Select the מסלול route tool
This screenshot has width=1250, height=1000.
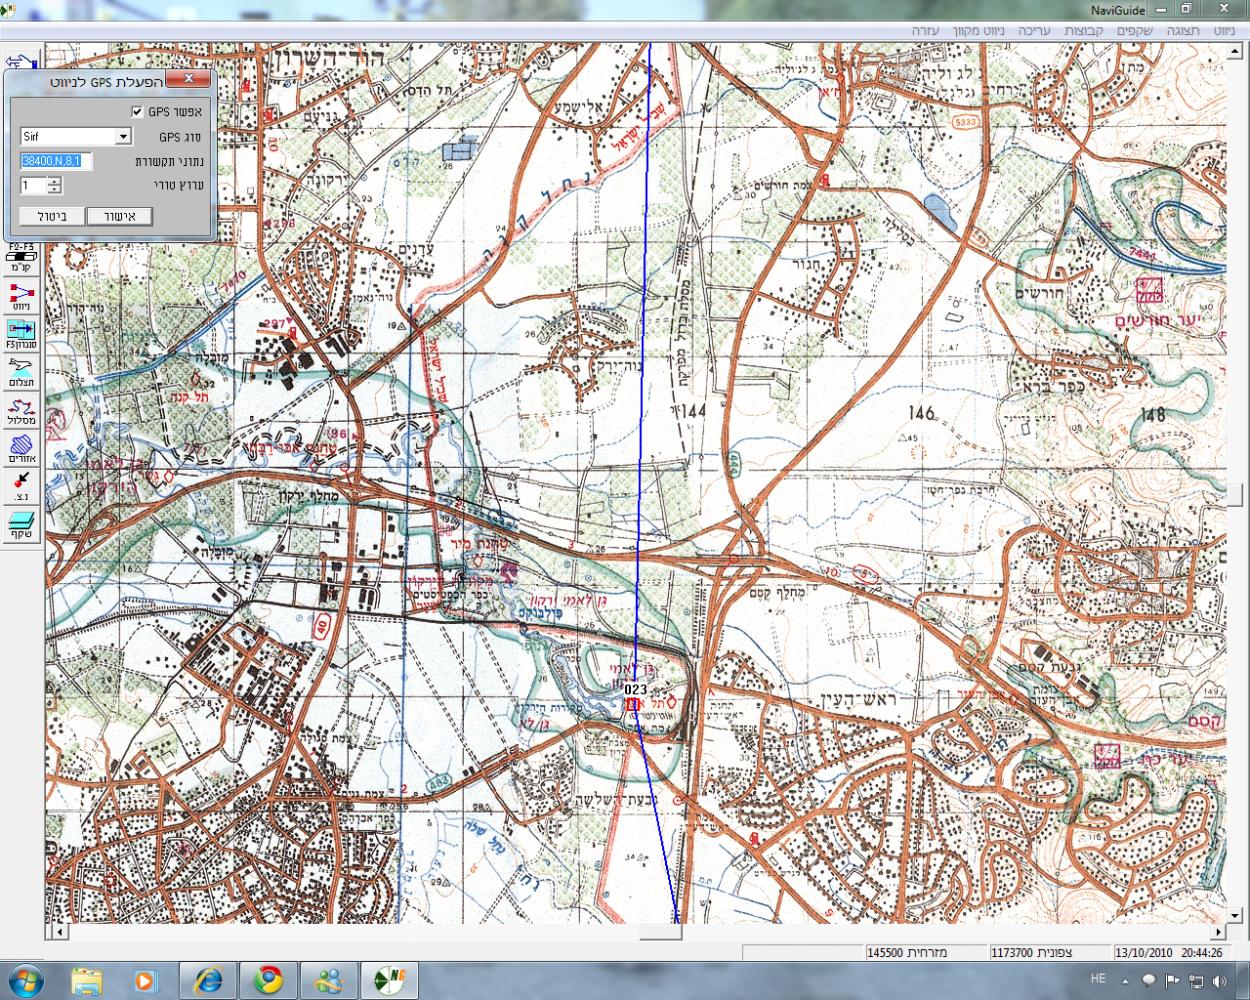(21, 409)
